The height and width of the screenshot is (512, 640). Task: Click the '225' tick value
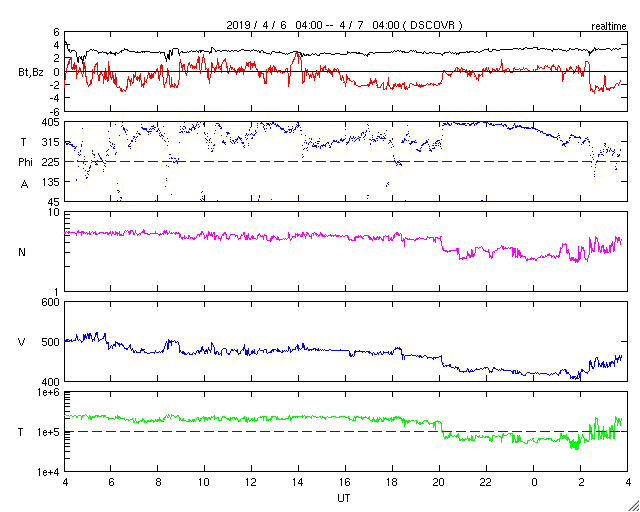pyautogui.click(x=51, y=162)
